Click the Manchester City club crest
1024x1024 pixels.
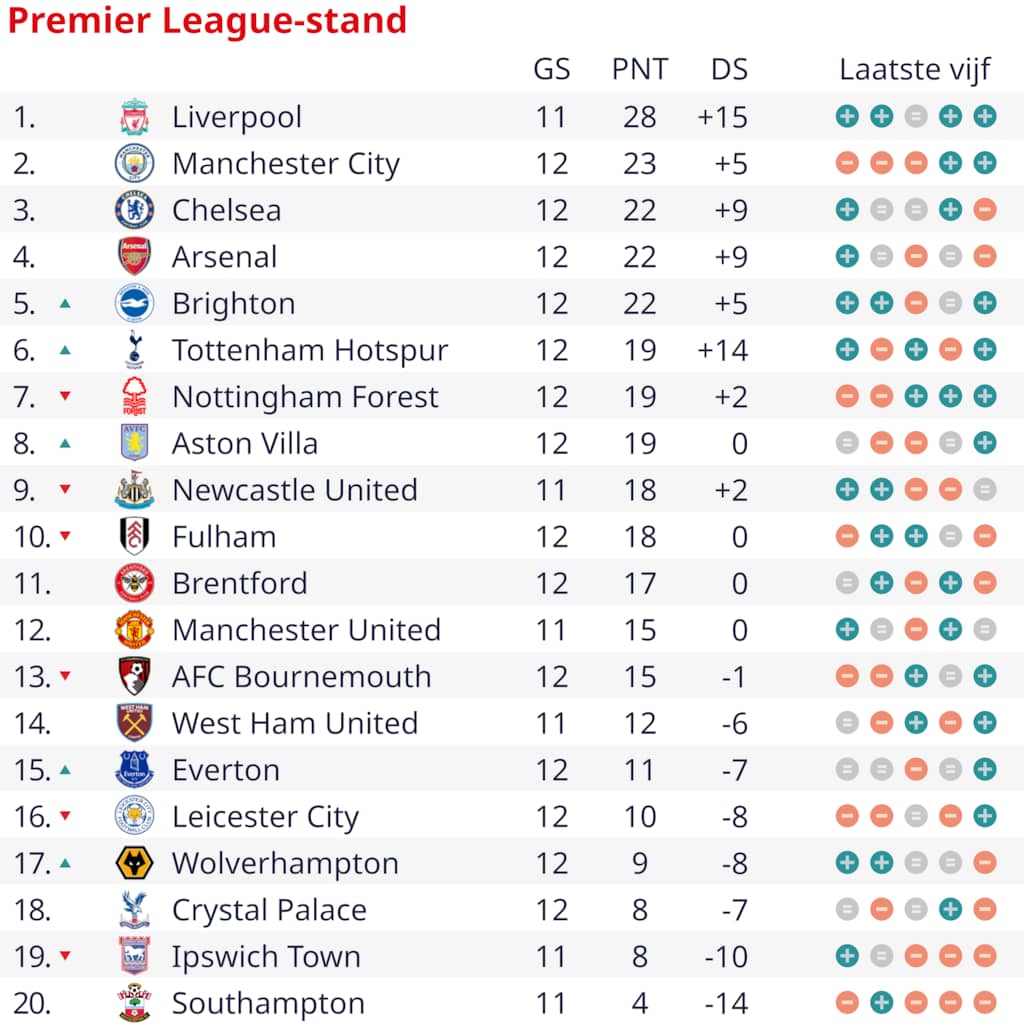coord(135,163)
